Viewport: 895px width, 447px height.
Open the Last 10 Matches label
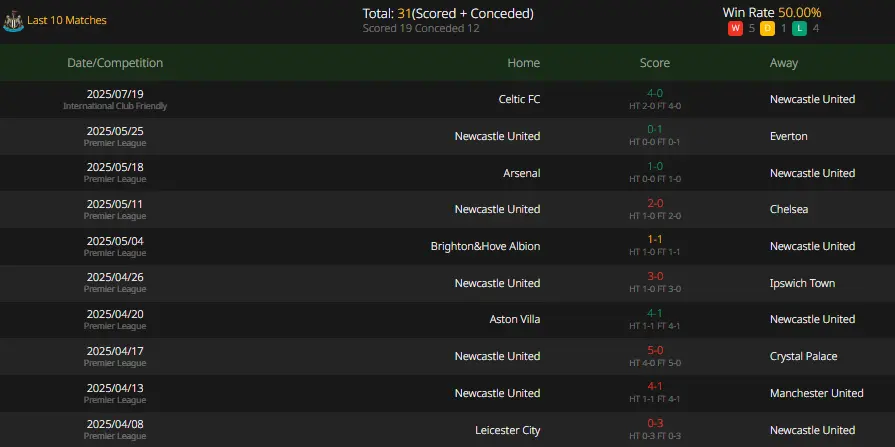pos(67,21)
